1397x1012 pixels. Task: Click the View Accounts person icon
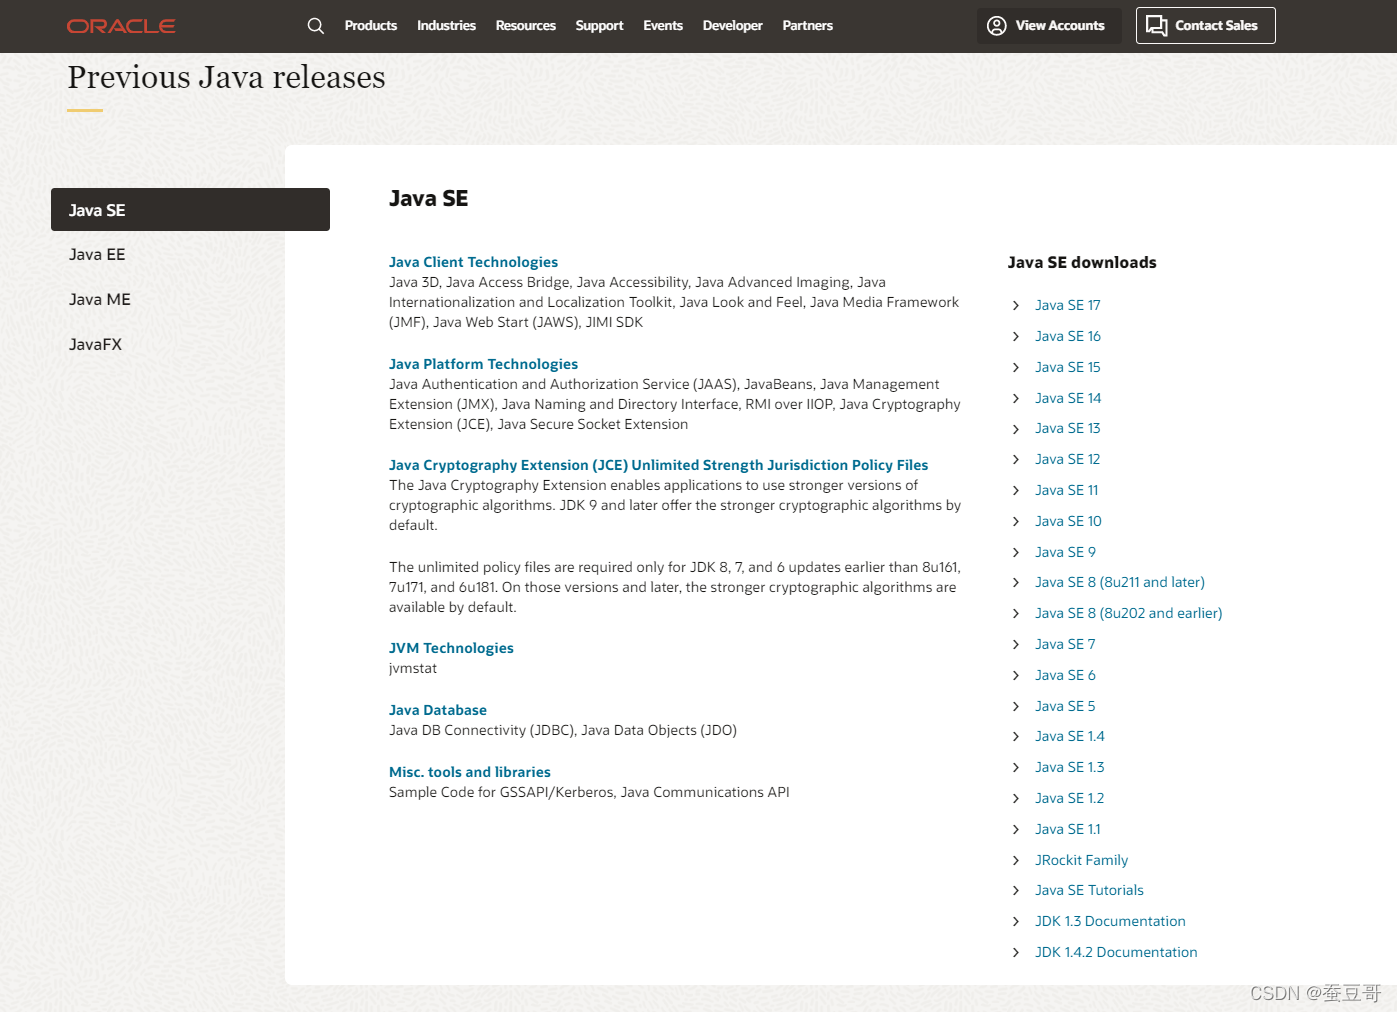click(x=996, y=25)
